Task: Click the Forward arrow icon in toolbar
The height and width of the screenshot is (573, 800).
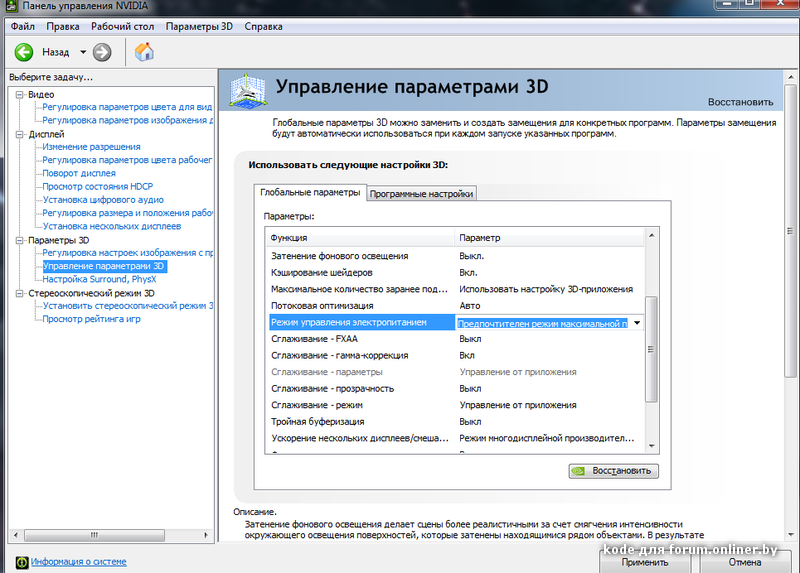Action: pyautogui.click(x=102, y=52)
